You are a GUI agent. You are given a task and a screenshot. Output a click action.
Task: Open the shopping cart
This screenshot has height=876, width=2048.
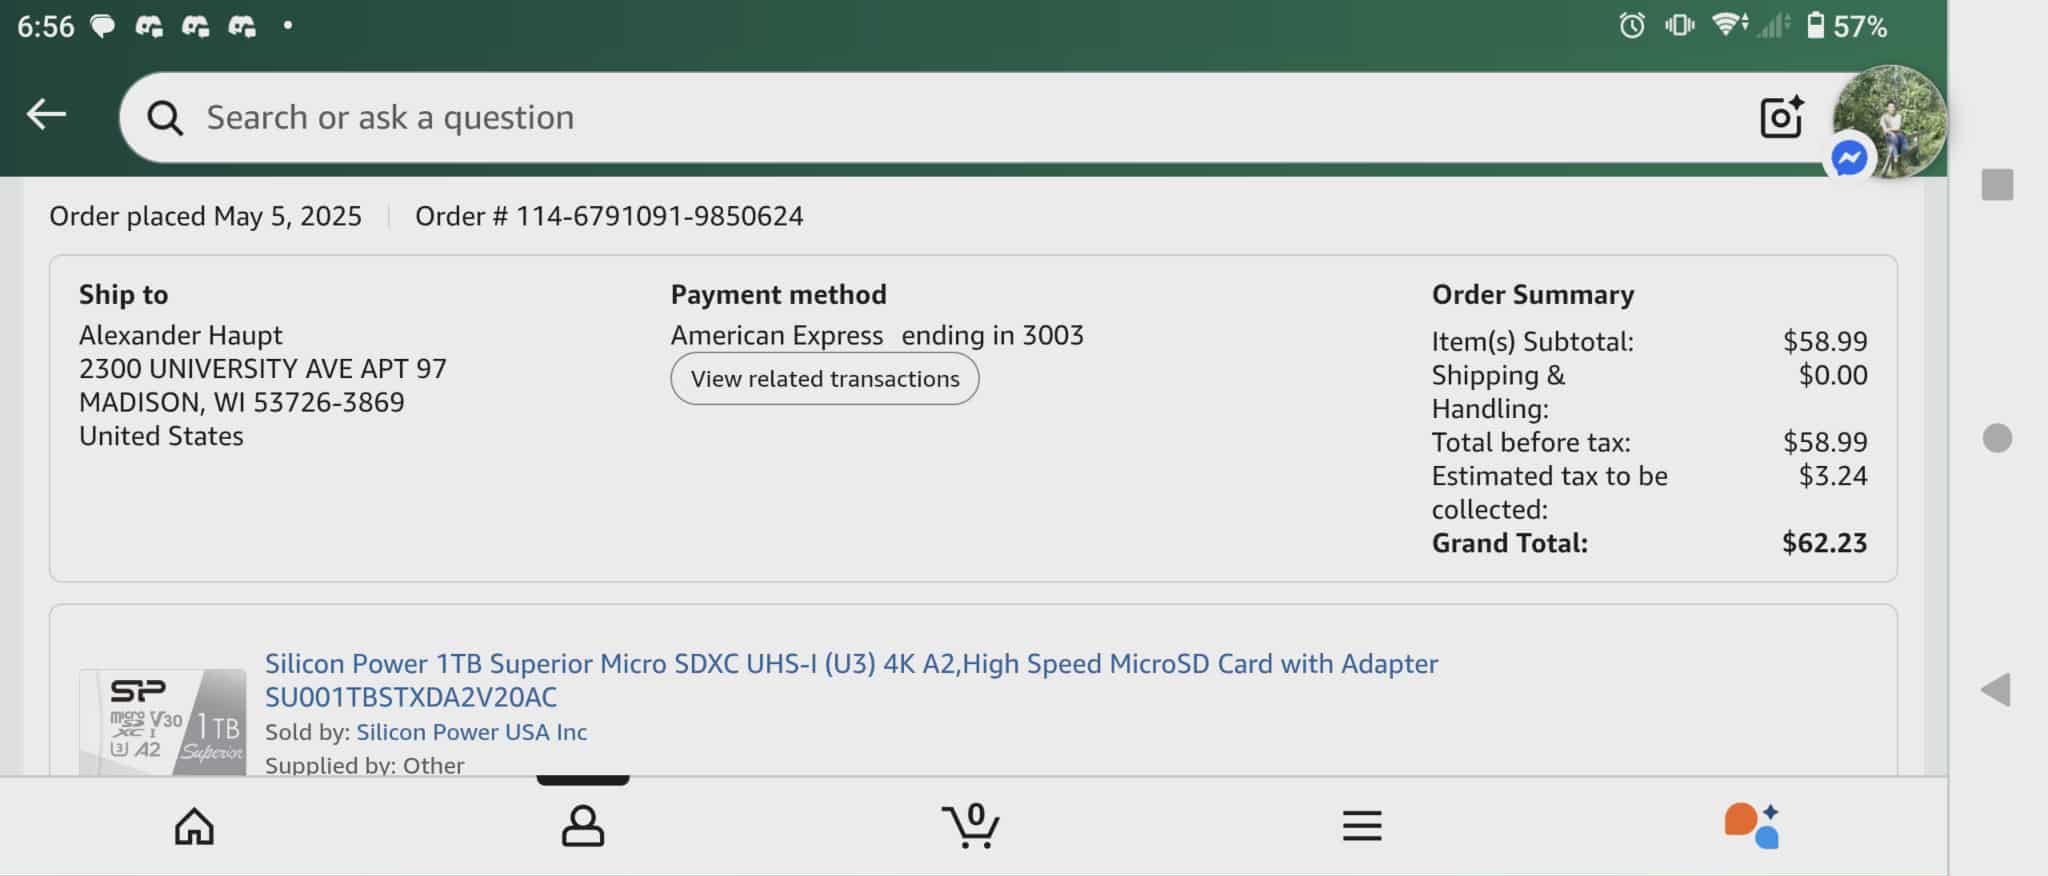point(970,826)
